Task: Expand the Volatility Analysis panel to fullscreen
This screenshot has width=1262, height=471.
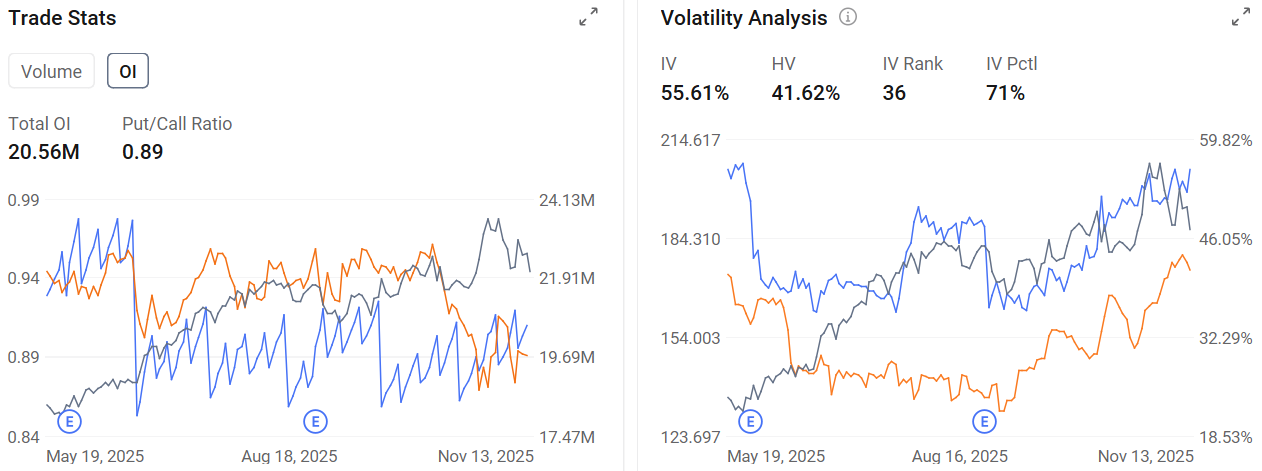Action: tap(1241, 17)
